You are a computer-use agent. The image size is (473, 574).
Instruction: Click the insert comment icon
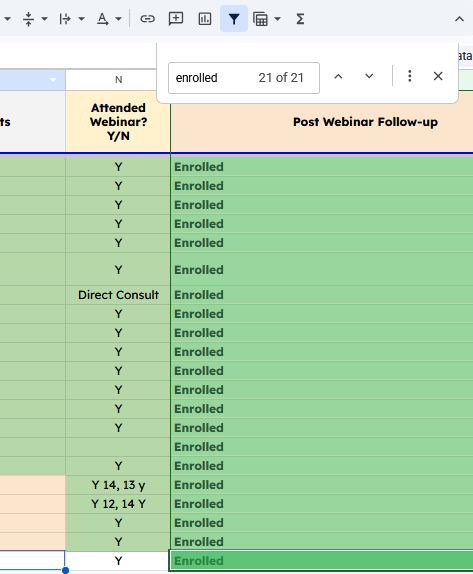pos(176,19)
